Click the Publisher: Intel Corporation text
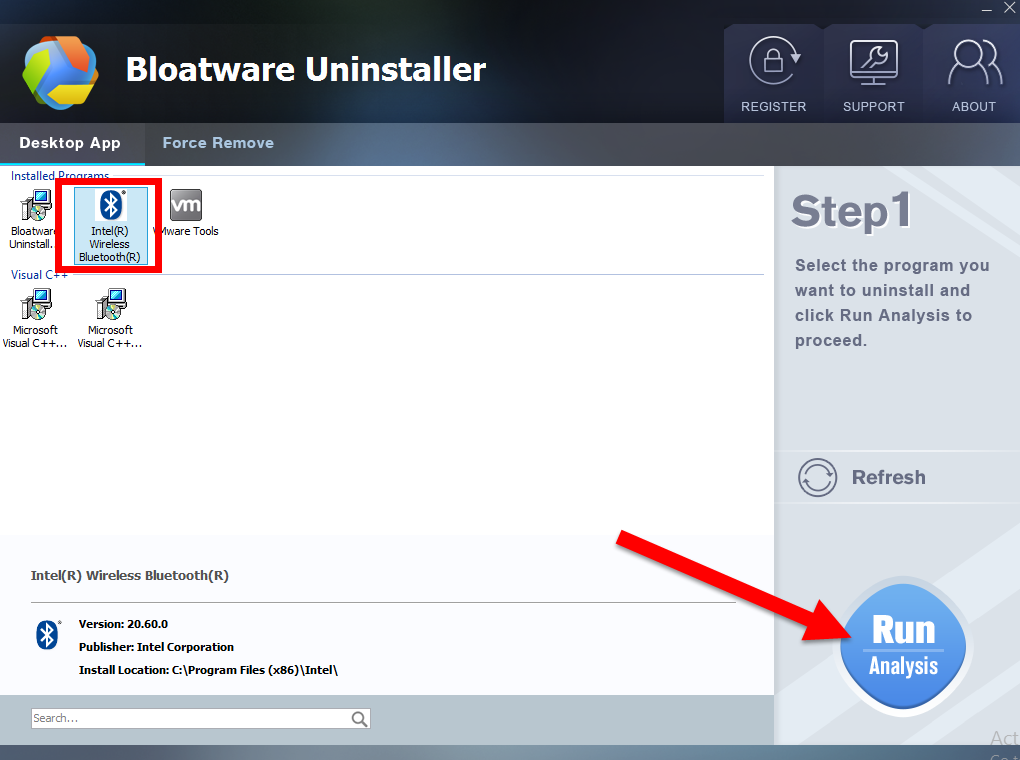Image resolution: width=1020 pixels, height=760 pixels. pos(156,647)
